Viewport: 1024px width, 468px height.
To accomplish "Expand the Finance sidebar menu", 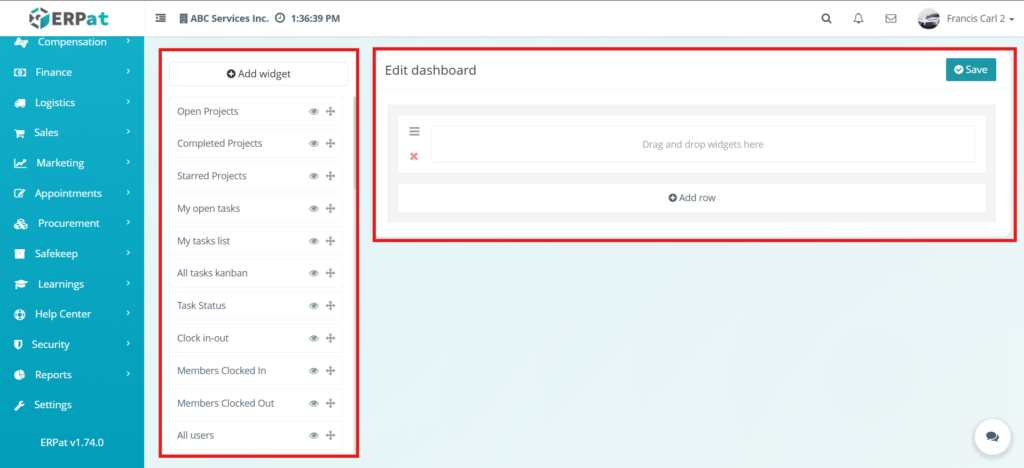I will pyautogui.click(x=72, y=72).
